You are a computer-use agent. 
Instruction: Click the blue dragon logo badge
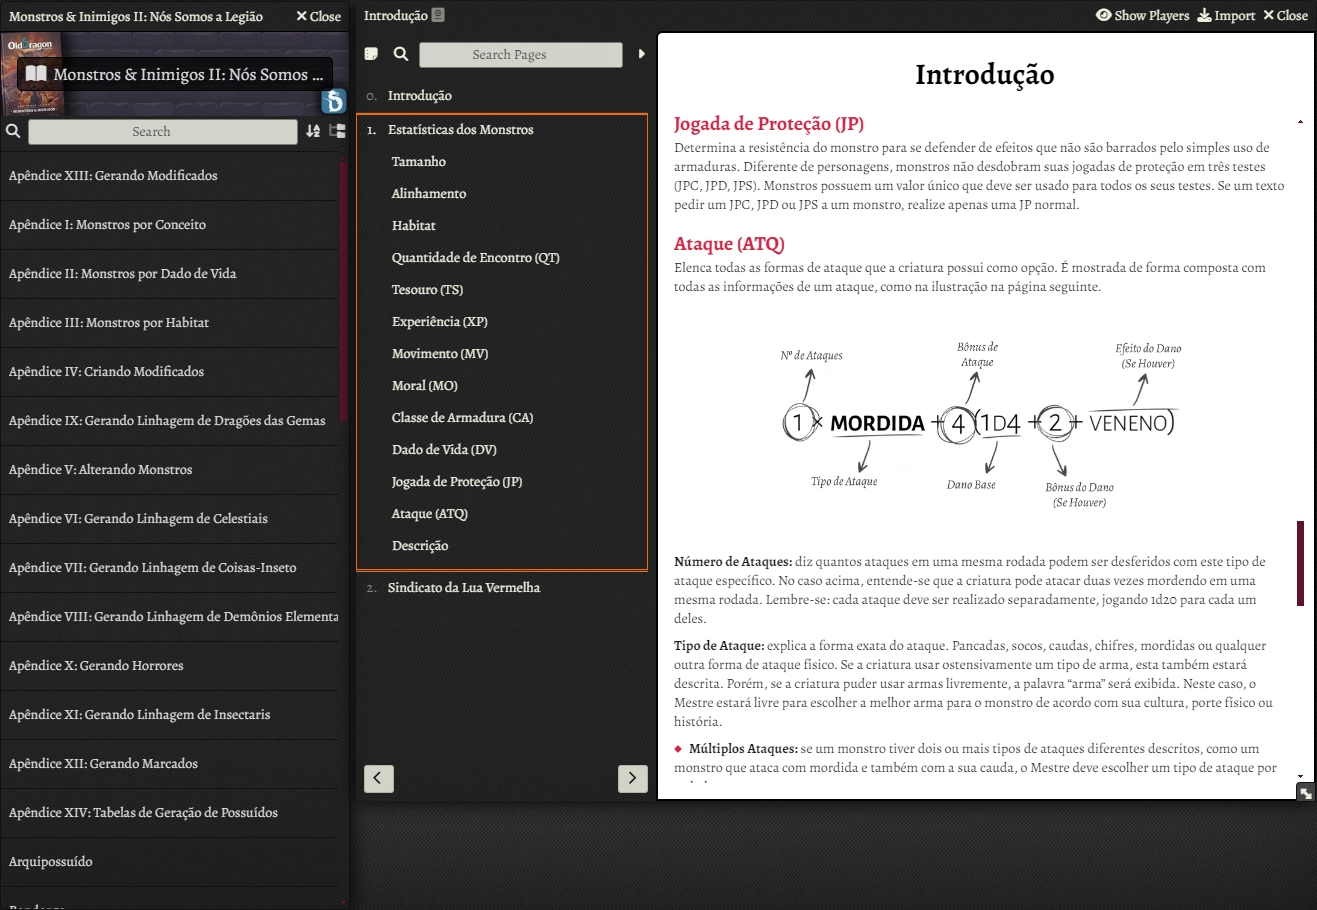pos(333,101)
